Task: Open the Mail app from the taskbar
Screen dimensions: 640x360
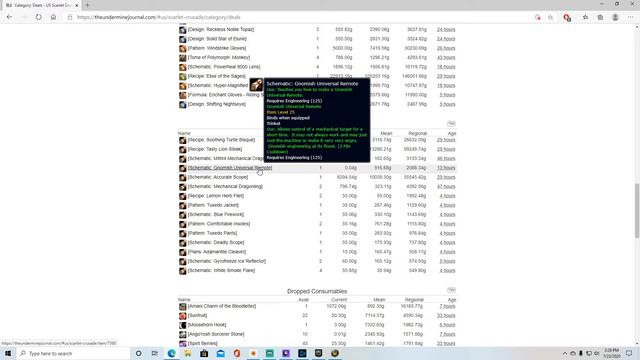Action: [x=220, y=353]
